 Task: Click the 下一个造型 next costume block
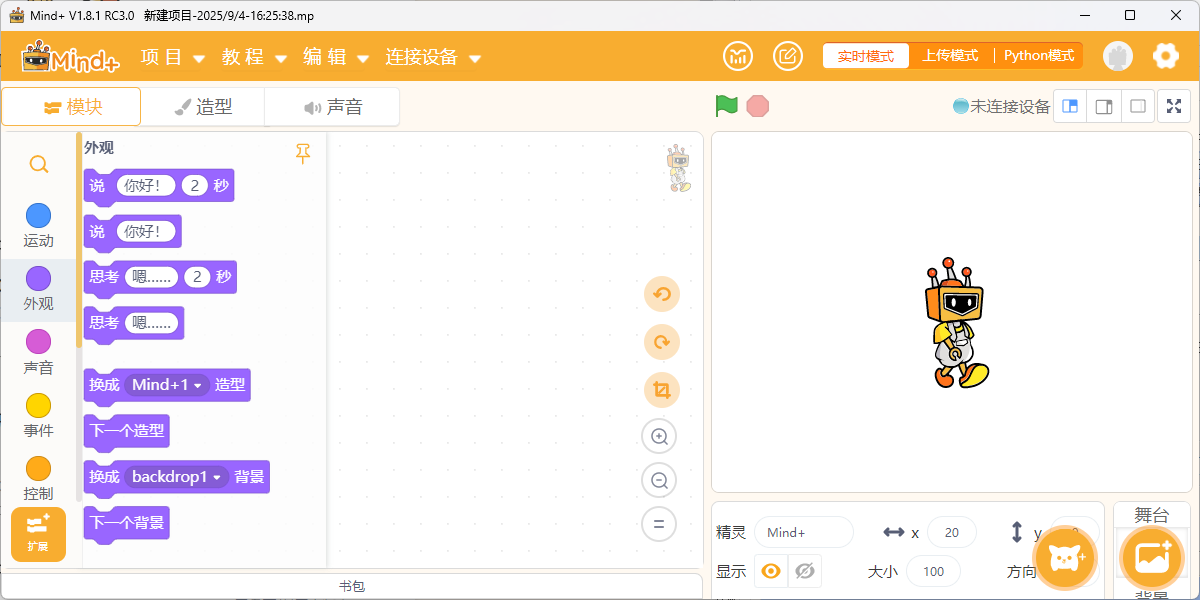click(x=127, y=431)
